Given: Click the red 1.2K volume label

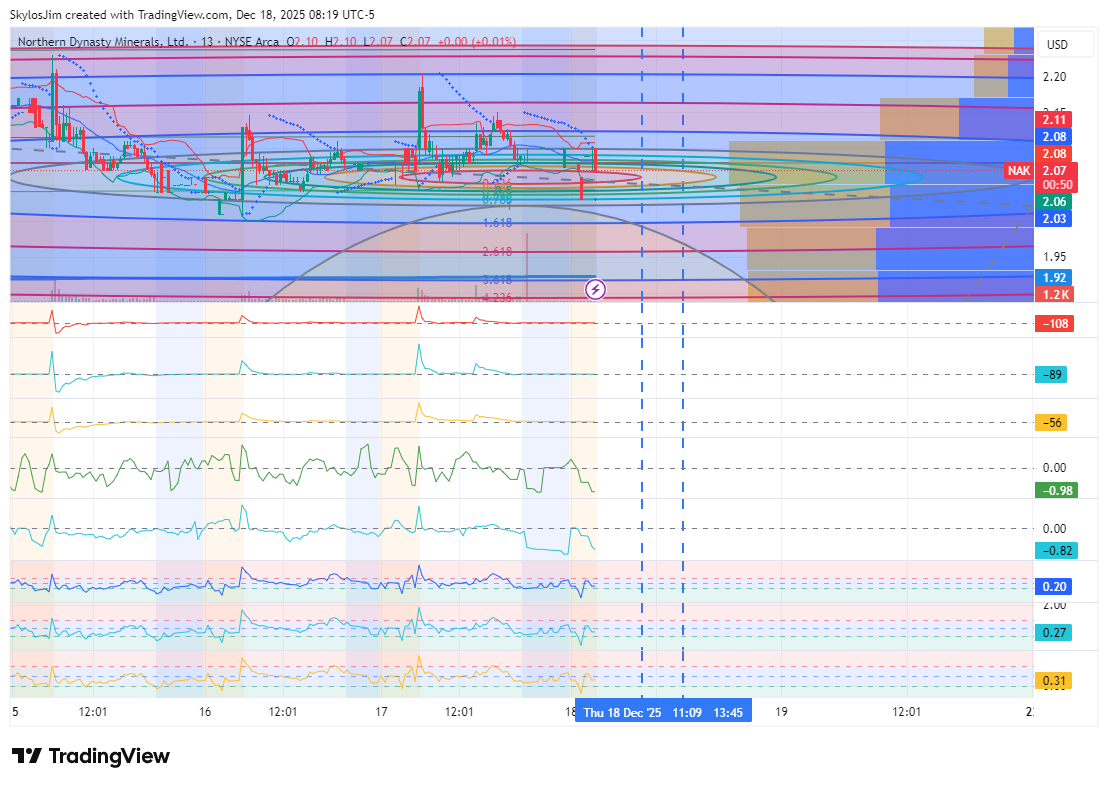Looking at the screenshot, I should click(x=1053, y=294).
